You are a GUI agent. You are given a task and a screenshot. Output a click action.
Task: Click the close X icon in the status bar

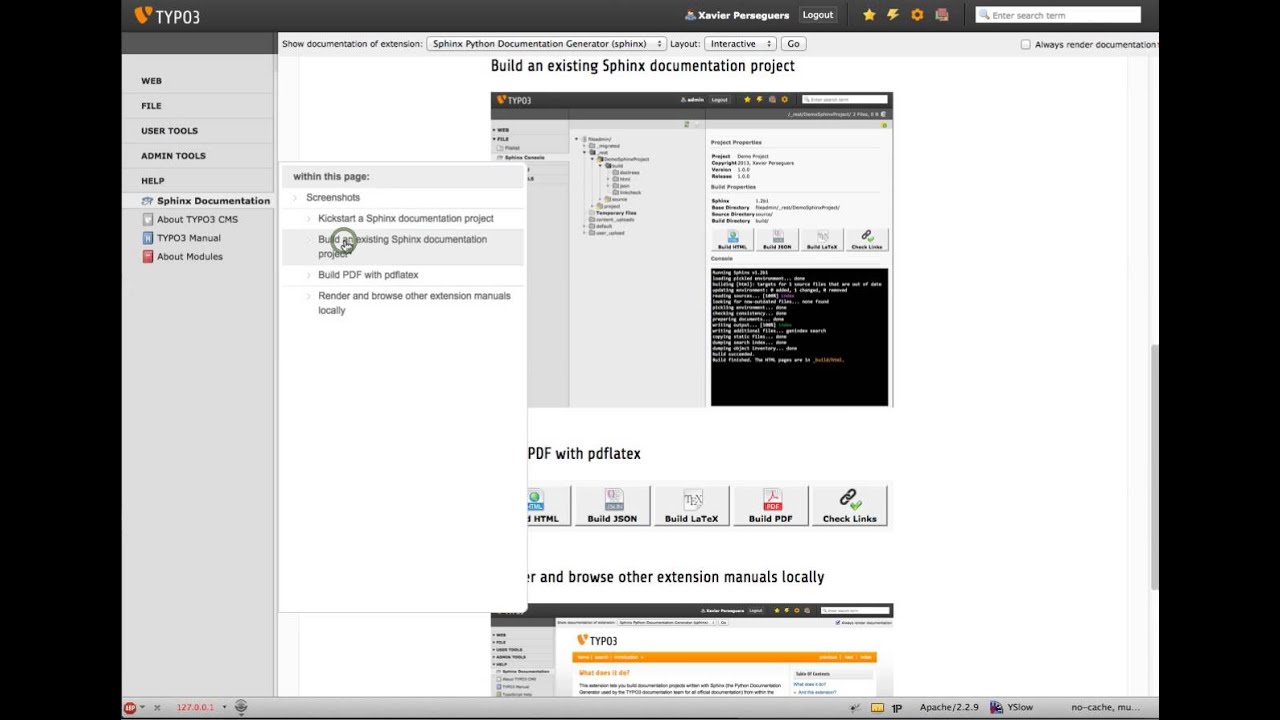click(157, 707)
